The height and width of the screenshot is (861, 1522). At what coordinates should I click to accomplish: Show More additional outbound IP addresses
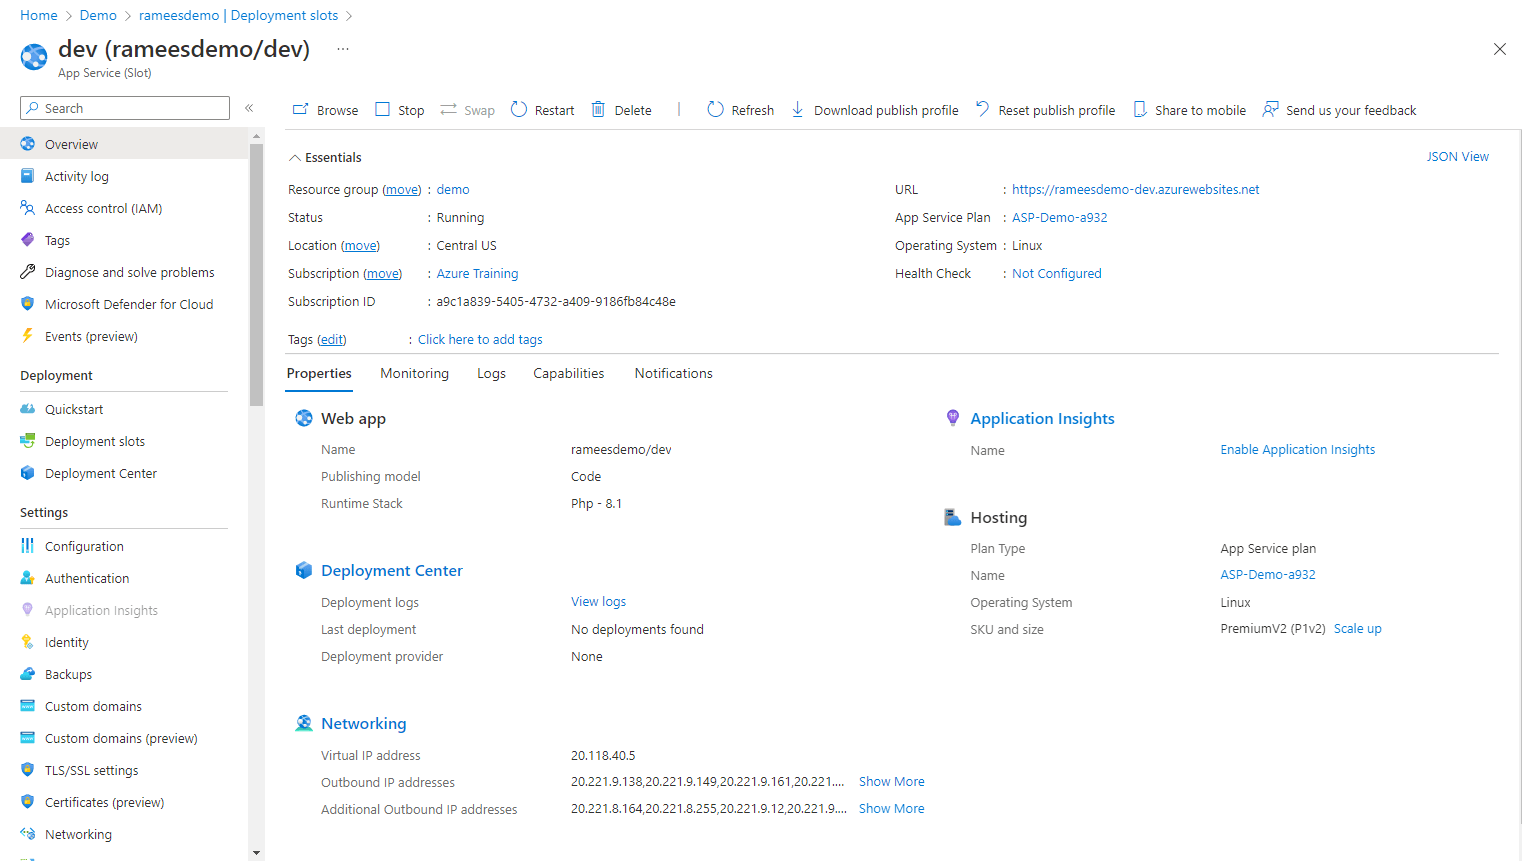pos(892,809)
